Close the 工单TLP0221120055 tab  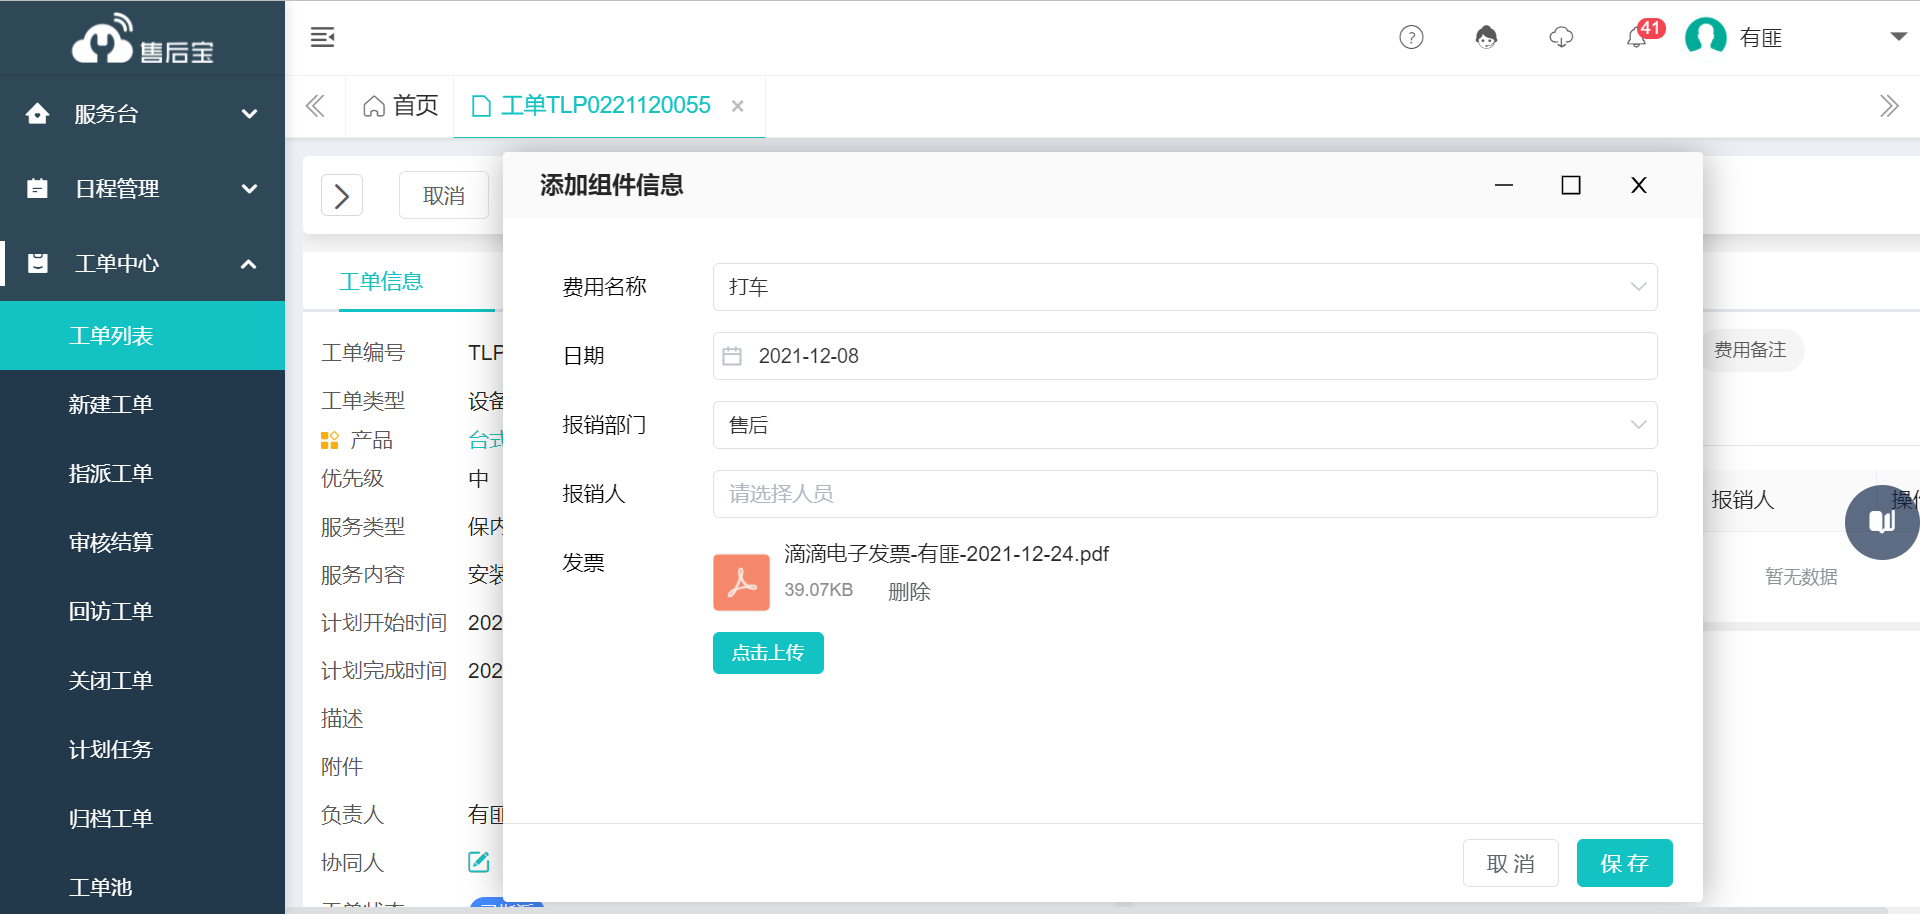click(x=738, y=105)
